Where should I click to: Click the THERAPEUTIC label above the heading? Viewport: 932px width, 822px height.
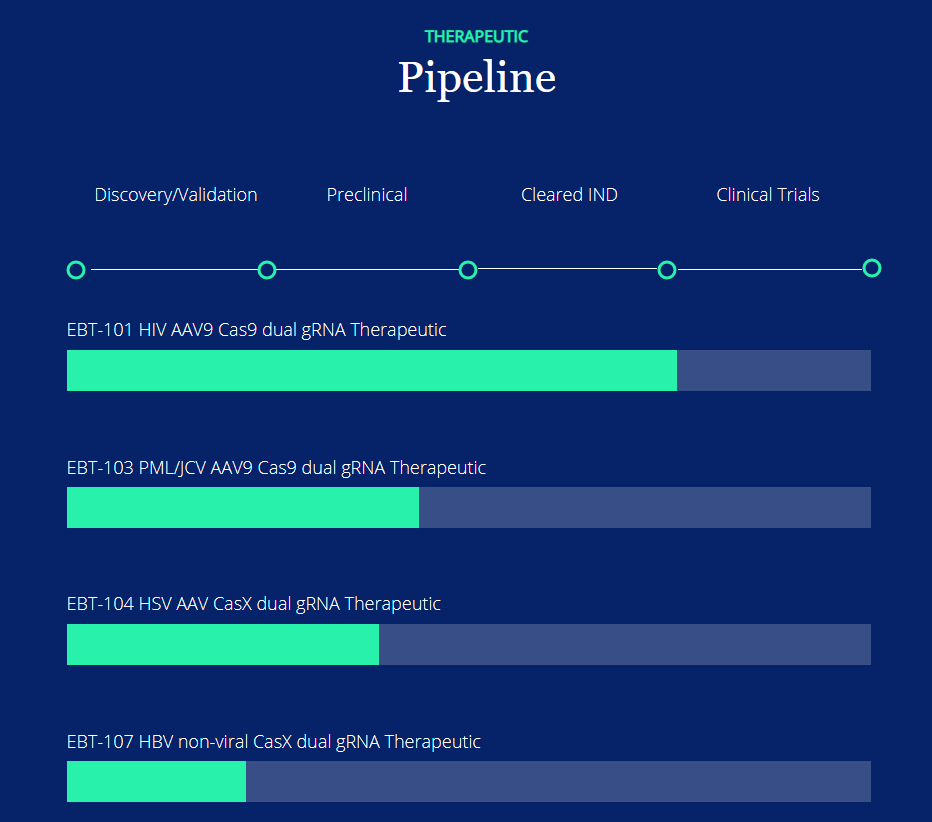476,36
